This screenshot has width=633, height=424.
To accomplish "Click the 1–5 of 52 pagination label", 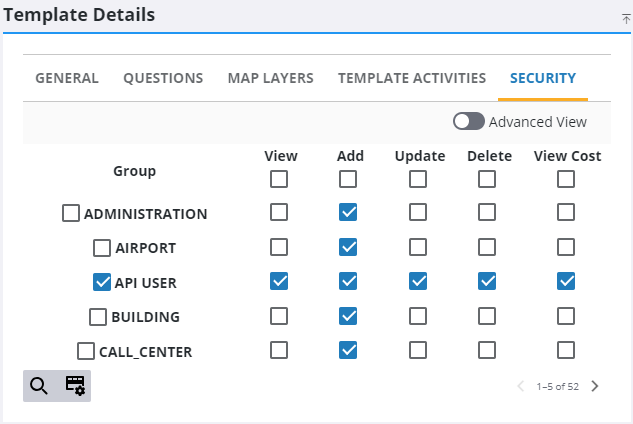I will (x=558, y=386).
